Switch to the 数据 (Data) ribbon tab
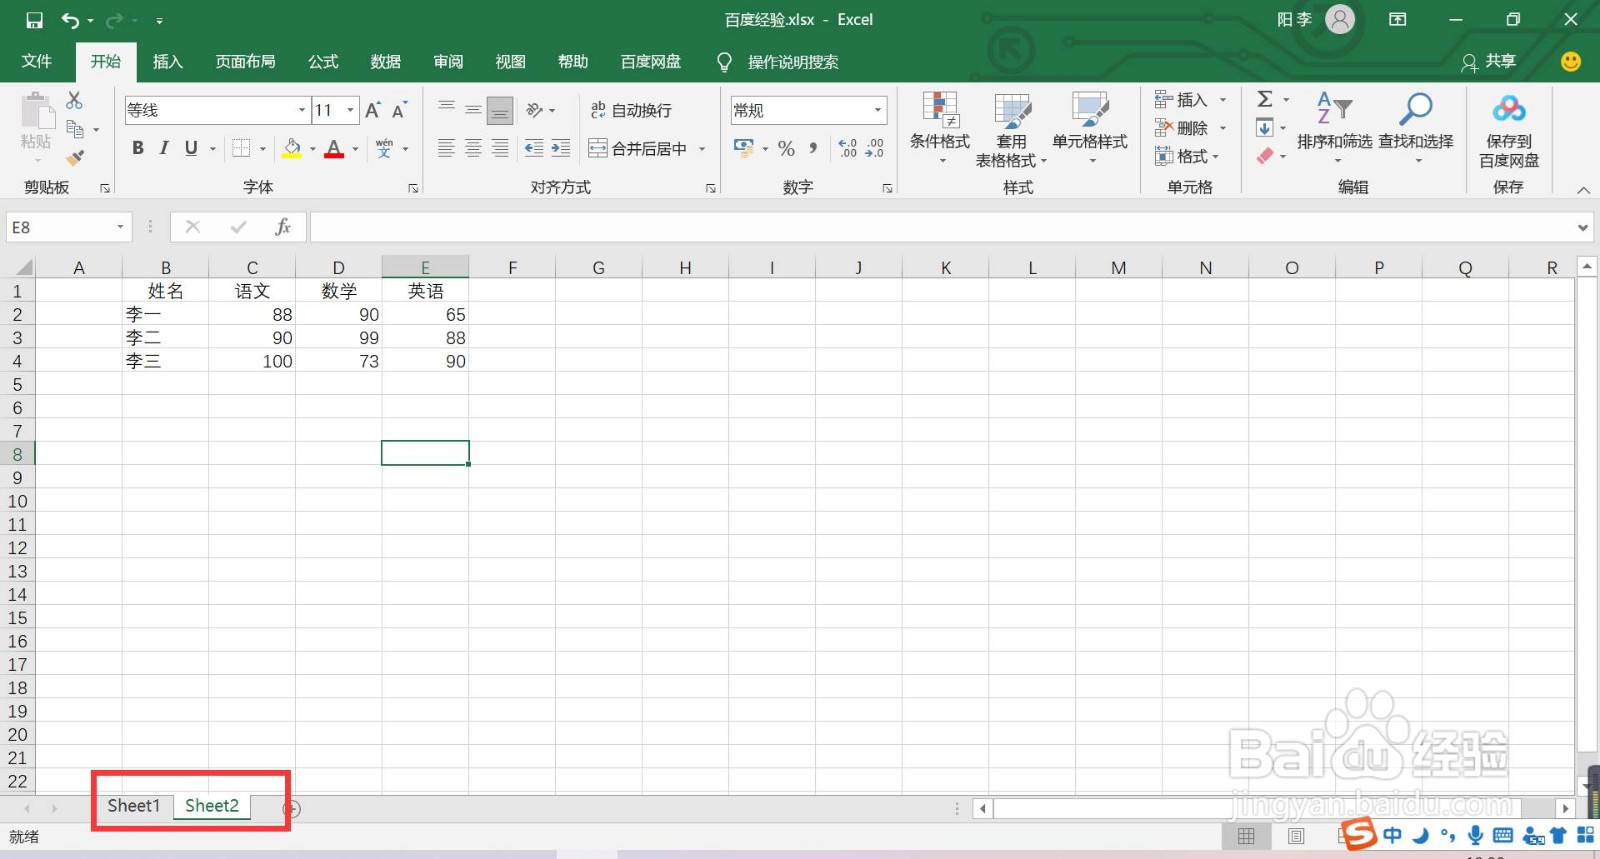This screenshot has height=859, width=1600. click(386, 62)
